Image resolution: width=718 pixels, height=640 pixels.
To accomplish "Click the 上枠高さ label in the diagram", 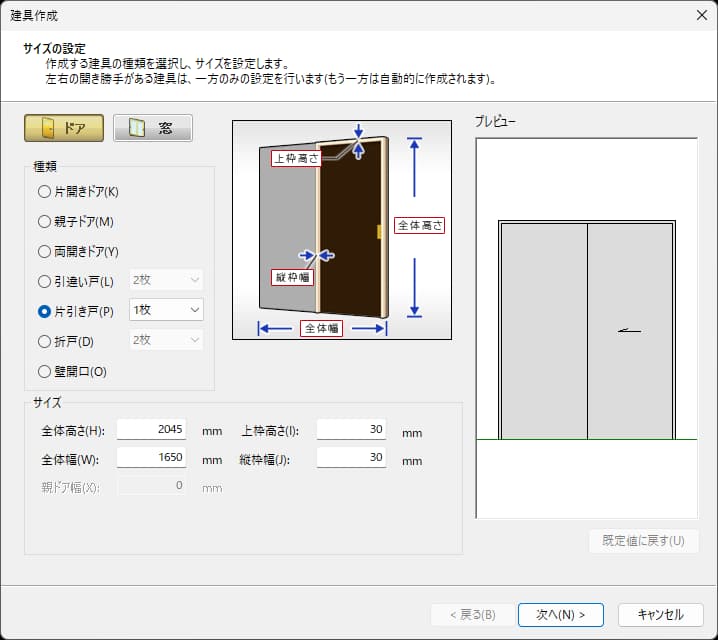I will click(x=296, y=158).
